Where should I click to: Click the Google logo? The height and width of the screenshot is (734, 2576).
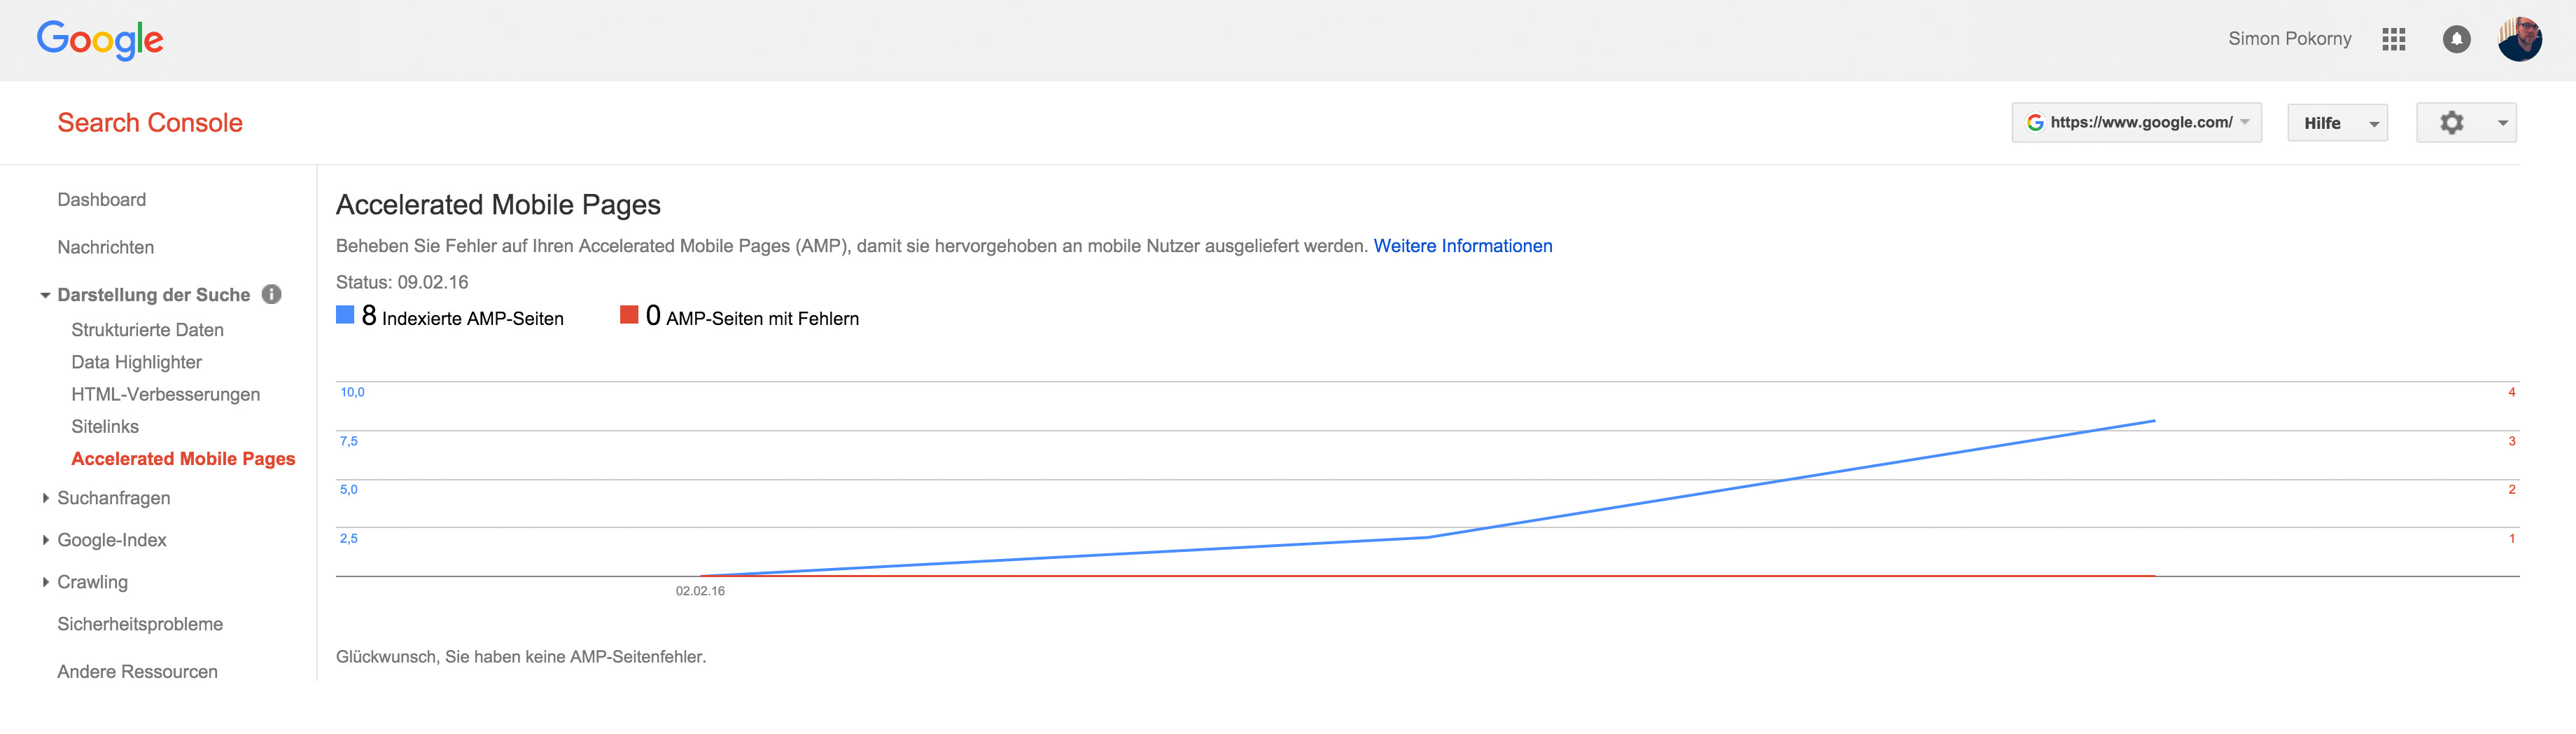point(100,40)
